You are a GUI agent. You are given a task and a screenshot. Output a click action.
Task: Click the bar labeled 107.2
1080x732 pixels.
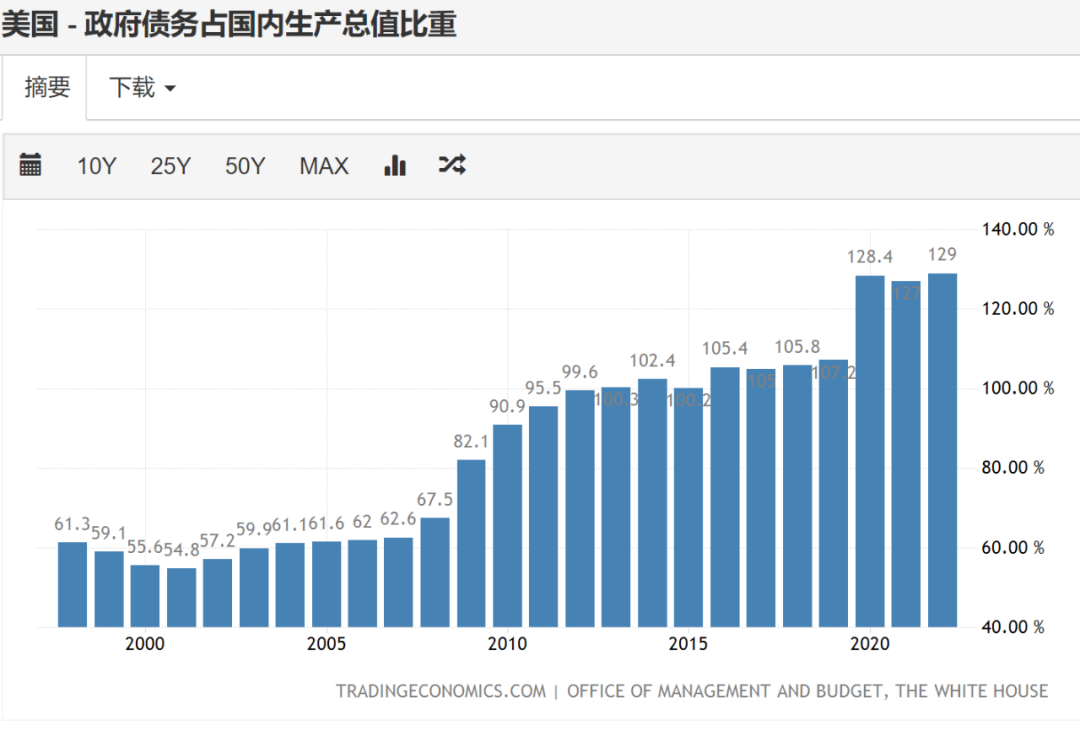tap(833, 493)
